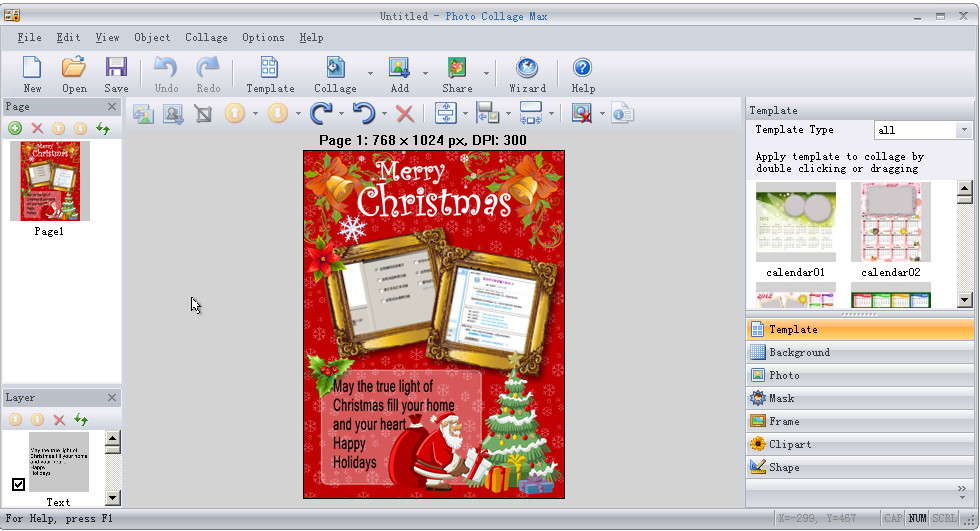This screenshot has width=980, height=531.
Task: Close the Page panel
Action: click(112, 107)
